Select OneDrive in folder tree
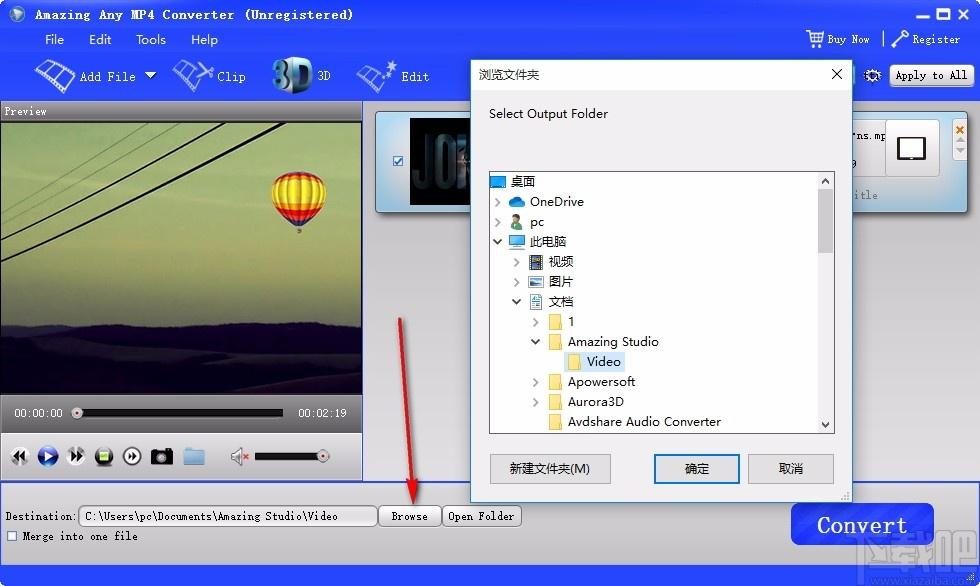This screenshot has width=980, height=586. click(x=556, y=201)
